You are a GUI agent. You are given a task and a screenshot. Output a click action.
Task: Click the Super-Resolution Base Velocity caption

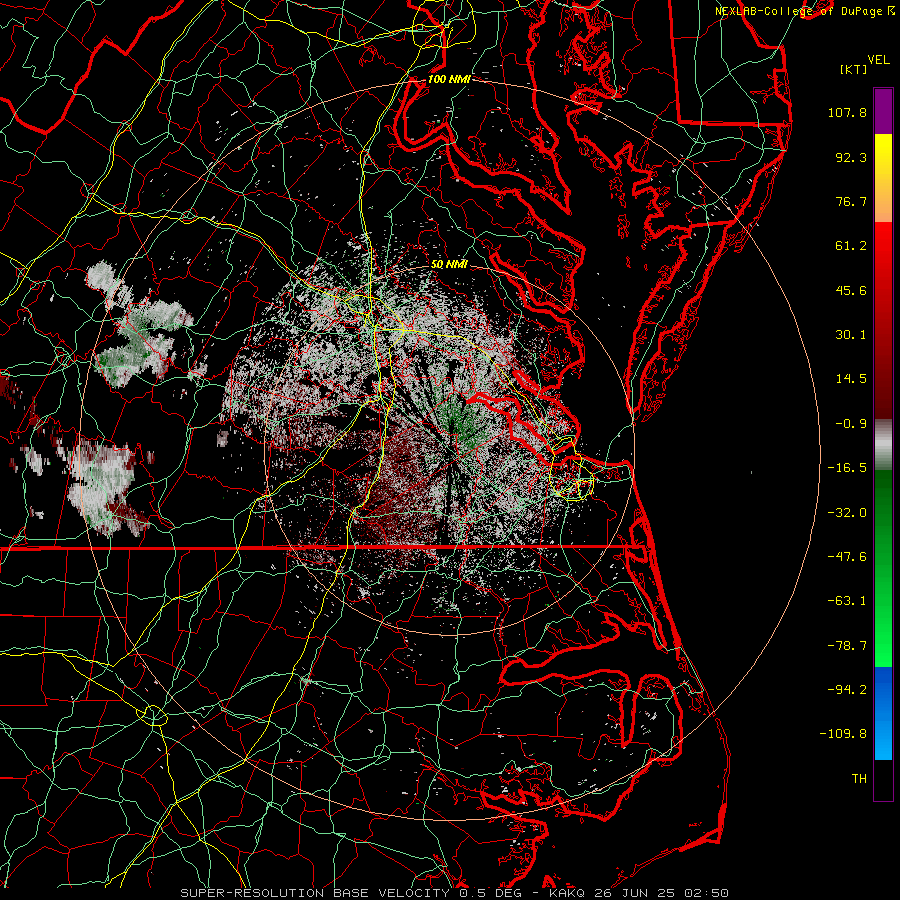455,893
